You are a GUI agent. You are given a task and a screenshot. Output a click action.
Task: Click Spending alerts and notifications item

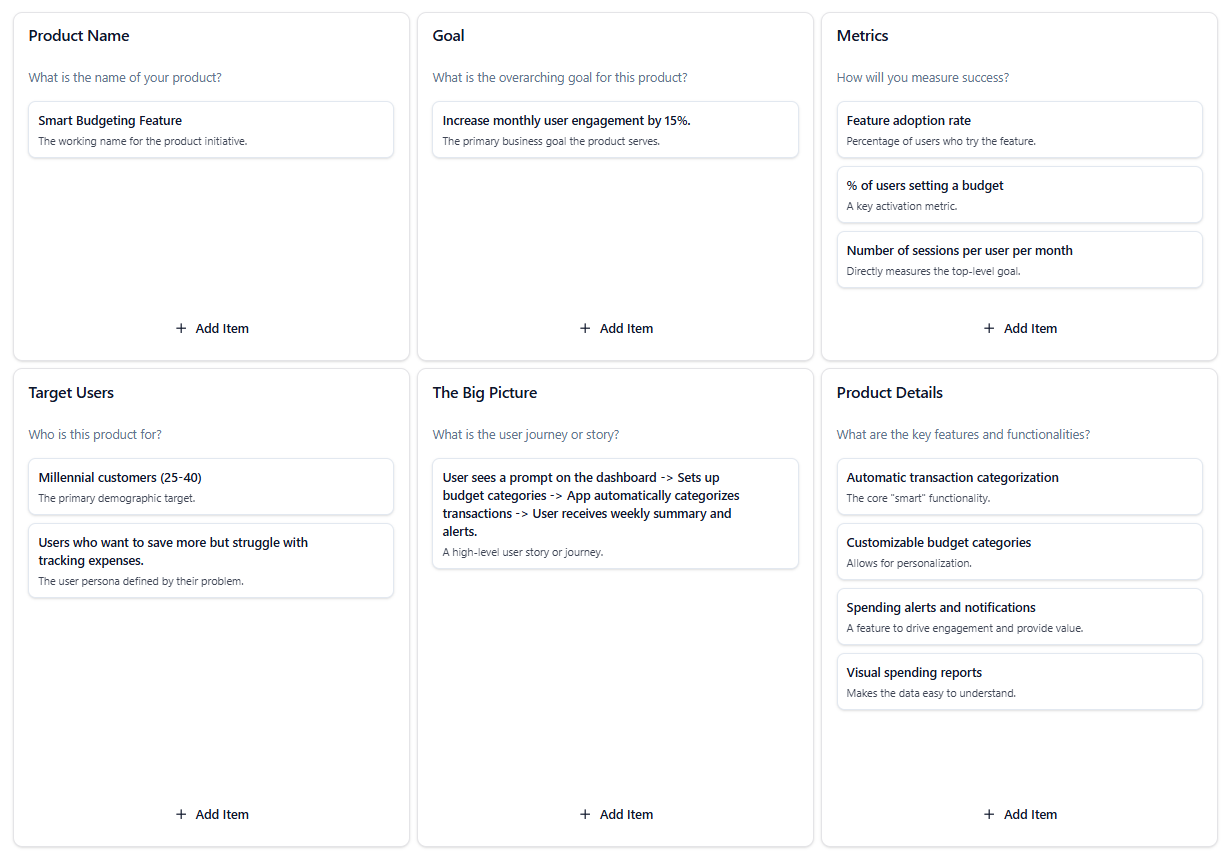coord(1019,616)
